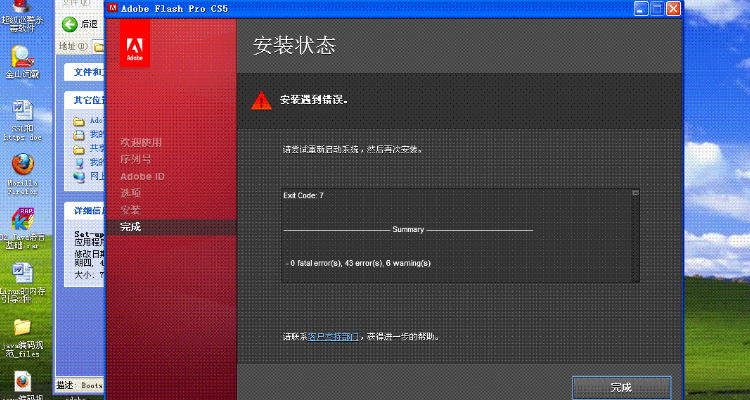Maximize the Adobe Flash Pro CS5 window

tap(657, 8)
